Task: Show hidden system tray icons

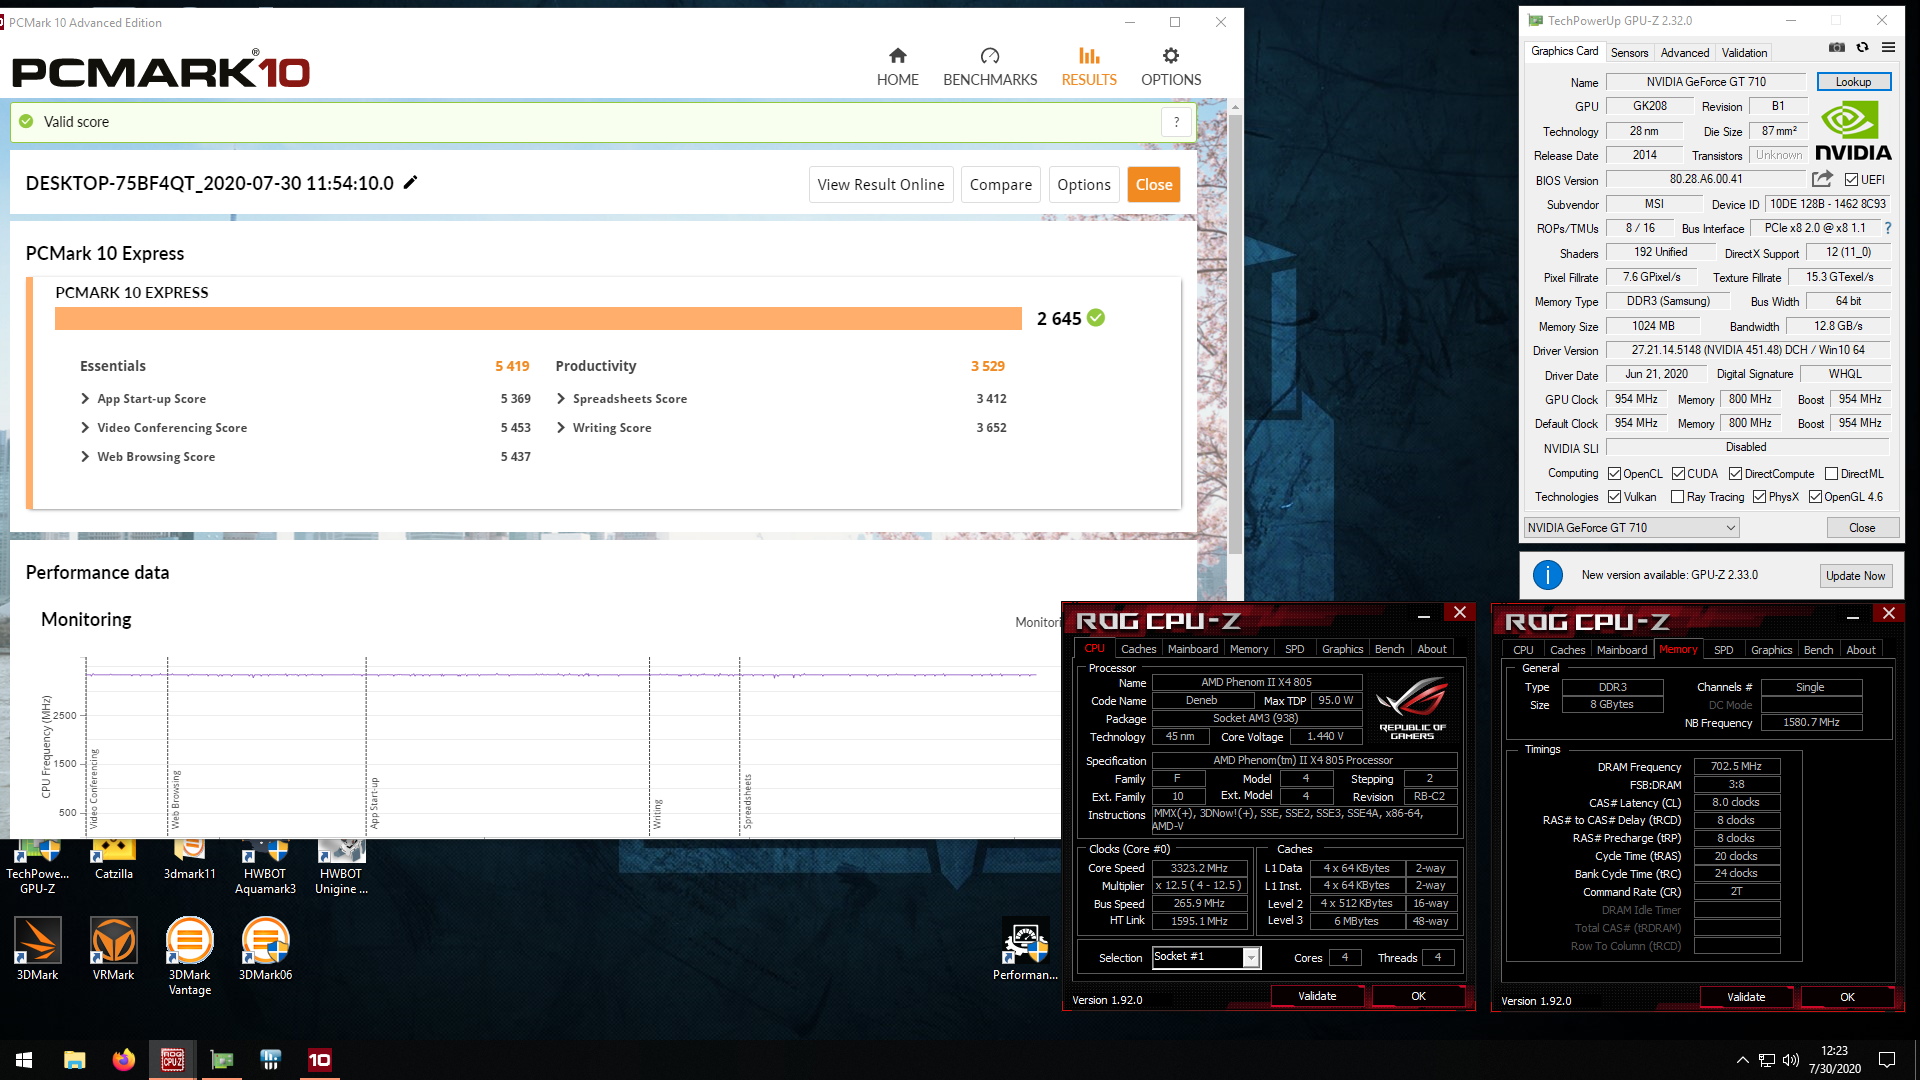Action: [1742, 1060]
